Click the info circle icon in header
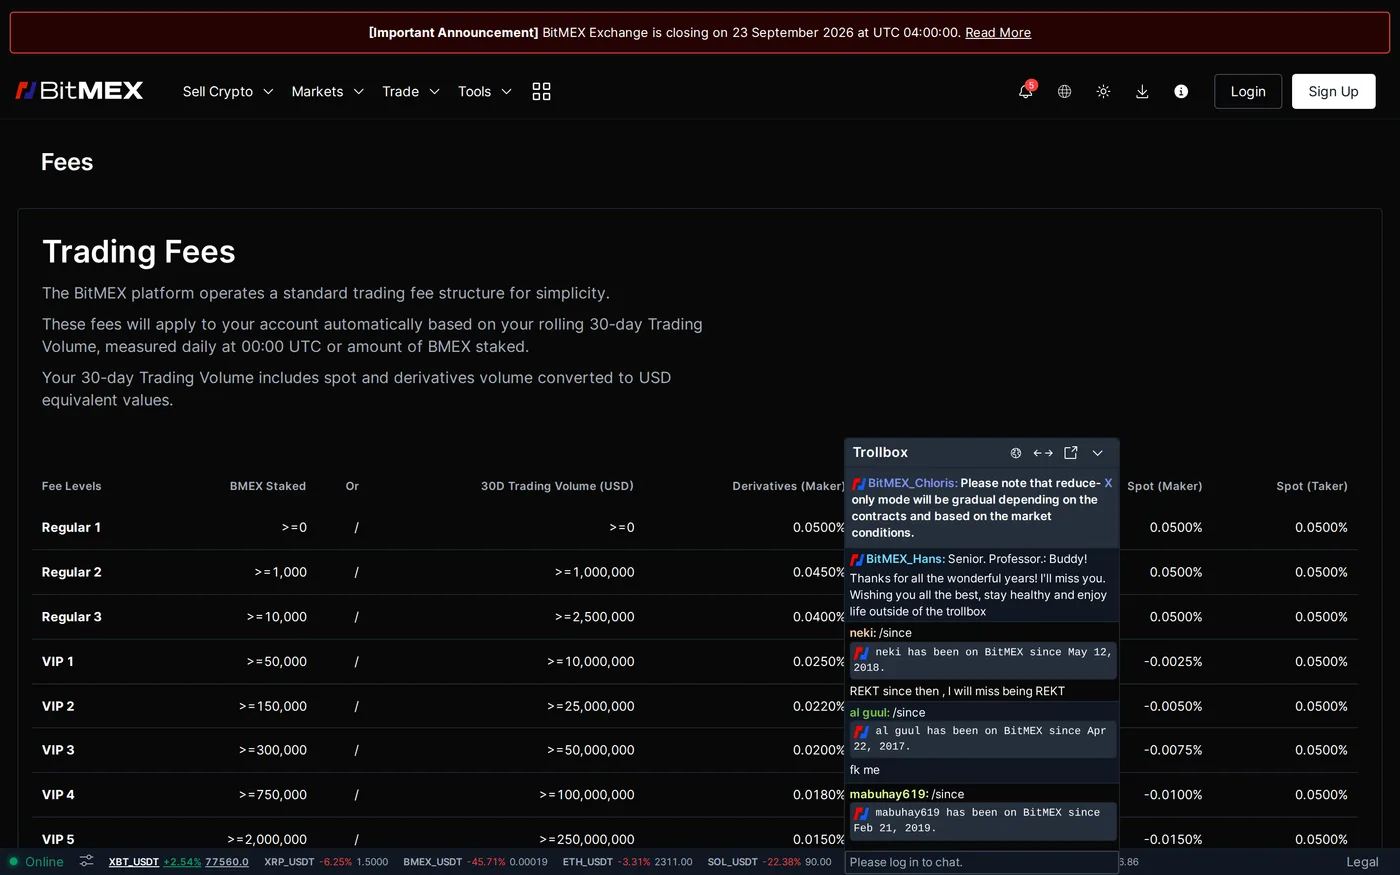Image resolution: width=1400 pixels, height=875 pixels. pyautogui.click(x=1181, y=91)
